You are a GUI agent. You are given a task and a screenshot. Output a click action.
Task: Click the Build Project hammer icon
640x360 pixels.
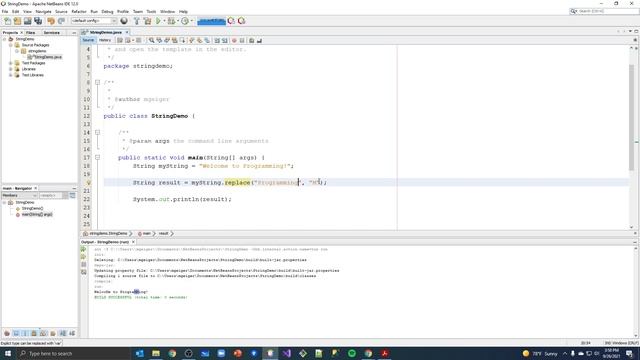(x=137, y=21)
